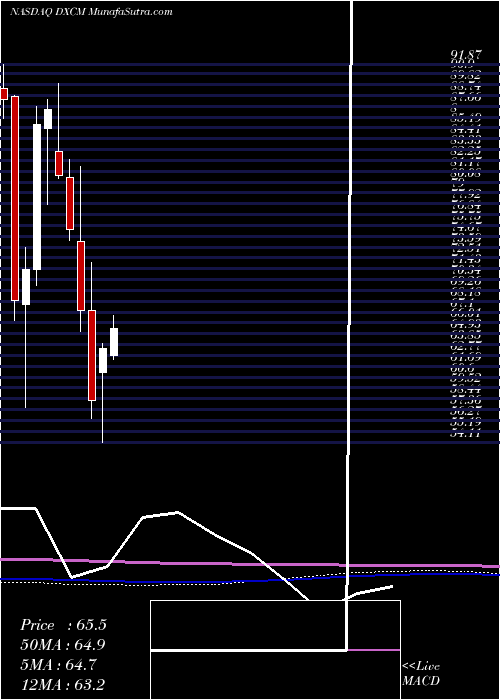Viewport: 500px width, 700px height.
Task: Click the '12MA : 63.2' value
Action: 63,684
